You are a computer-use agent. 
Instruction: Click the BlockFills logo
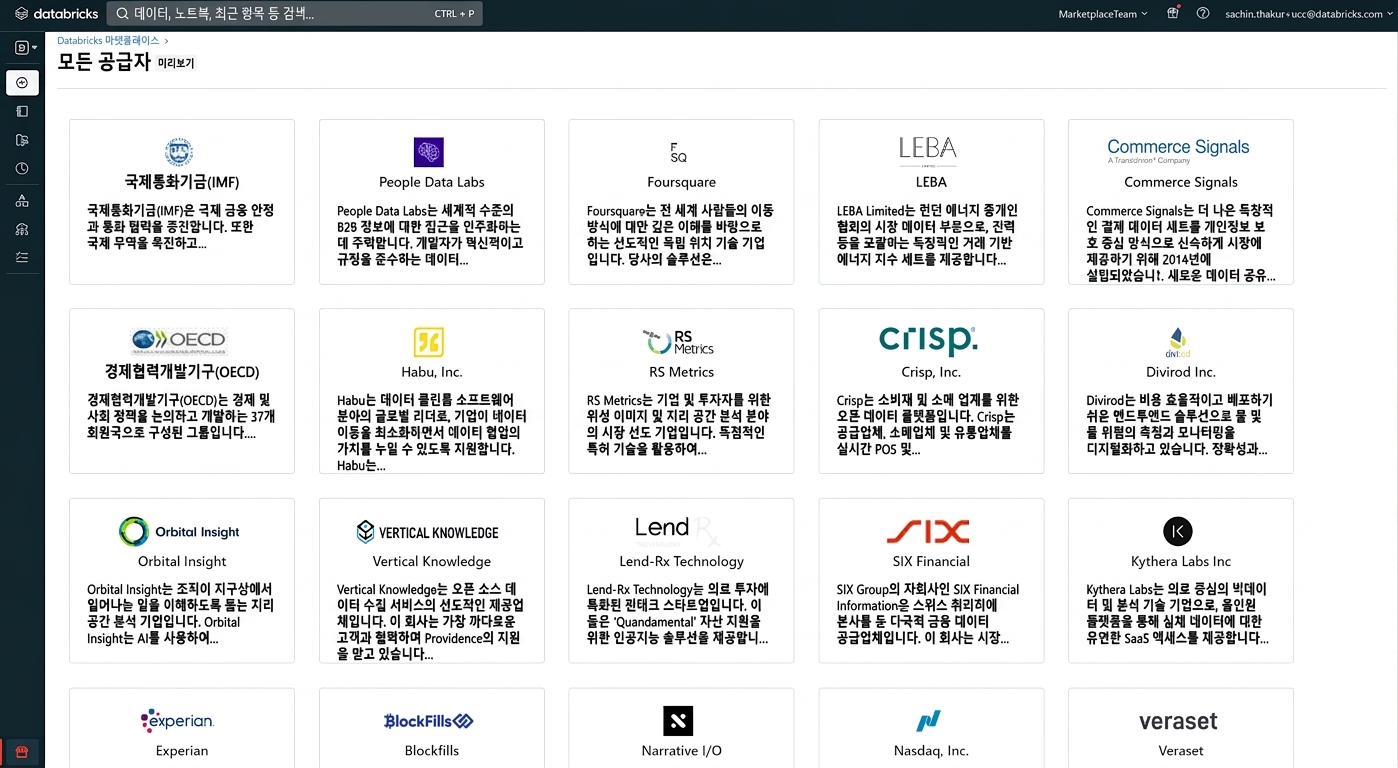click(x=429, y=721)
